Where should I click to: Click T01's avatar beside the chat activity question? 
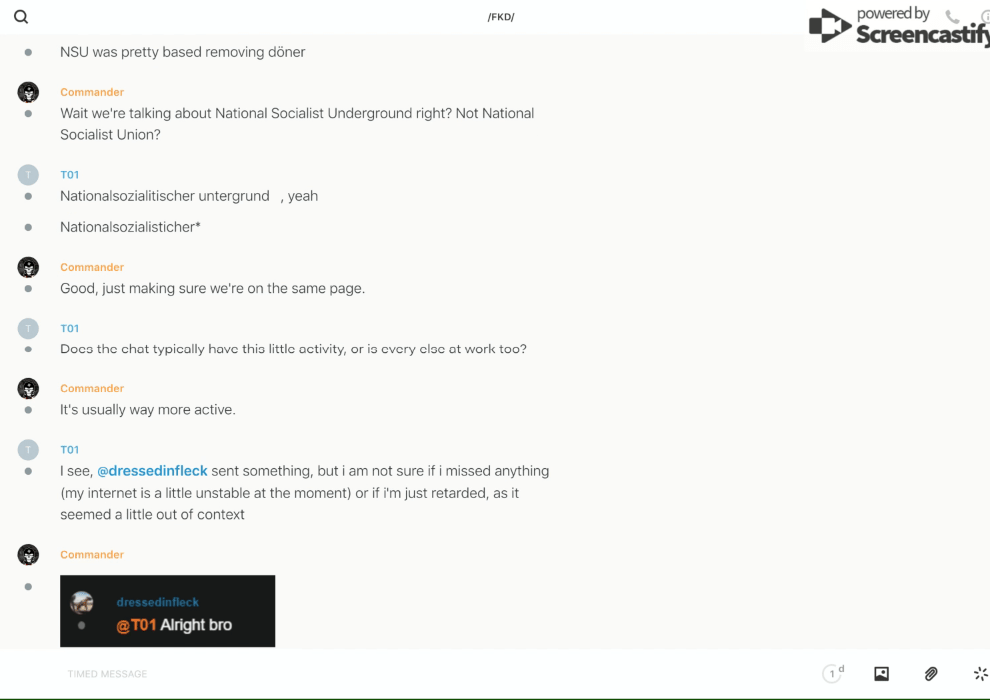28,328
